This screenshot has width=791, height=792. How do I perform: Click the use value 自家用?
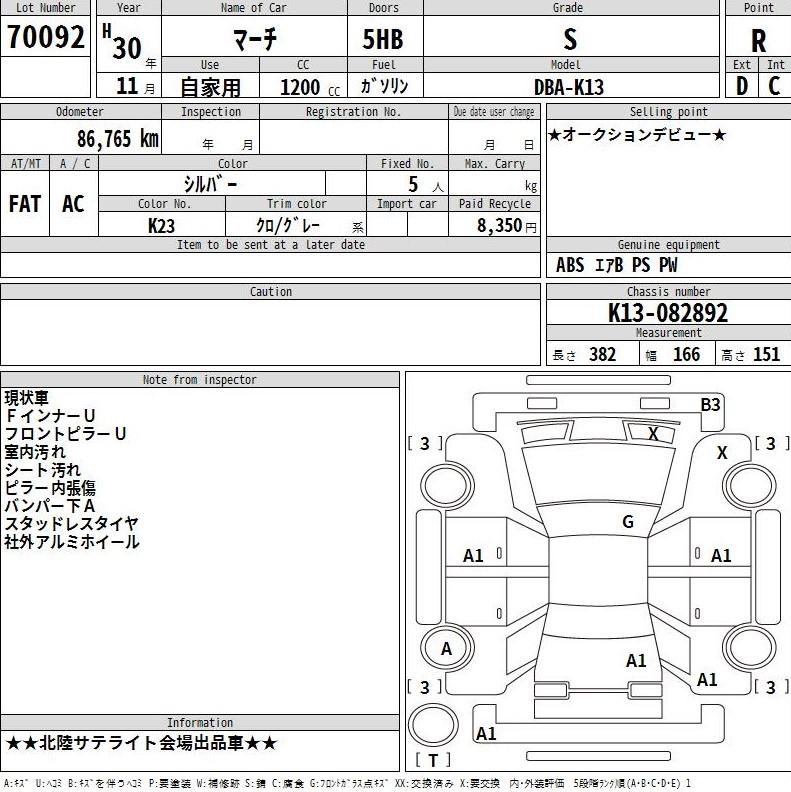[211, 87]
